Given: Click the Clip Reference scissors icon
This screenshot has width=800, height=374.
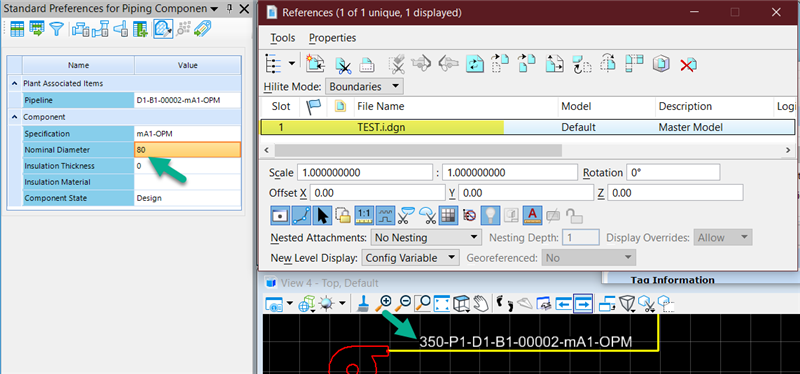Looking at the screenshot, I should (x=343, y=64).
